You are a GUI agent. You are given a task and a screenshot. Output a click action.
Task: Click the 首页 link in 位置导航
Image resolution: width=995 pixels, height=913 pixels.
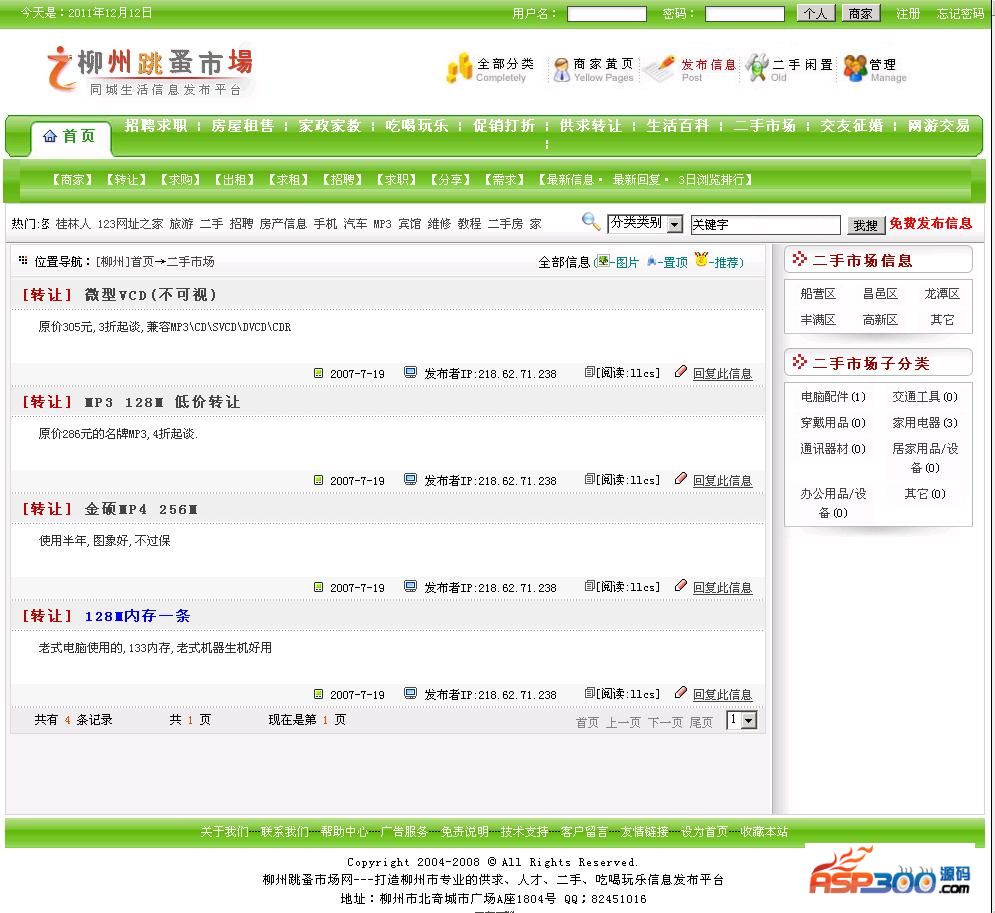pos(142,261)
